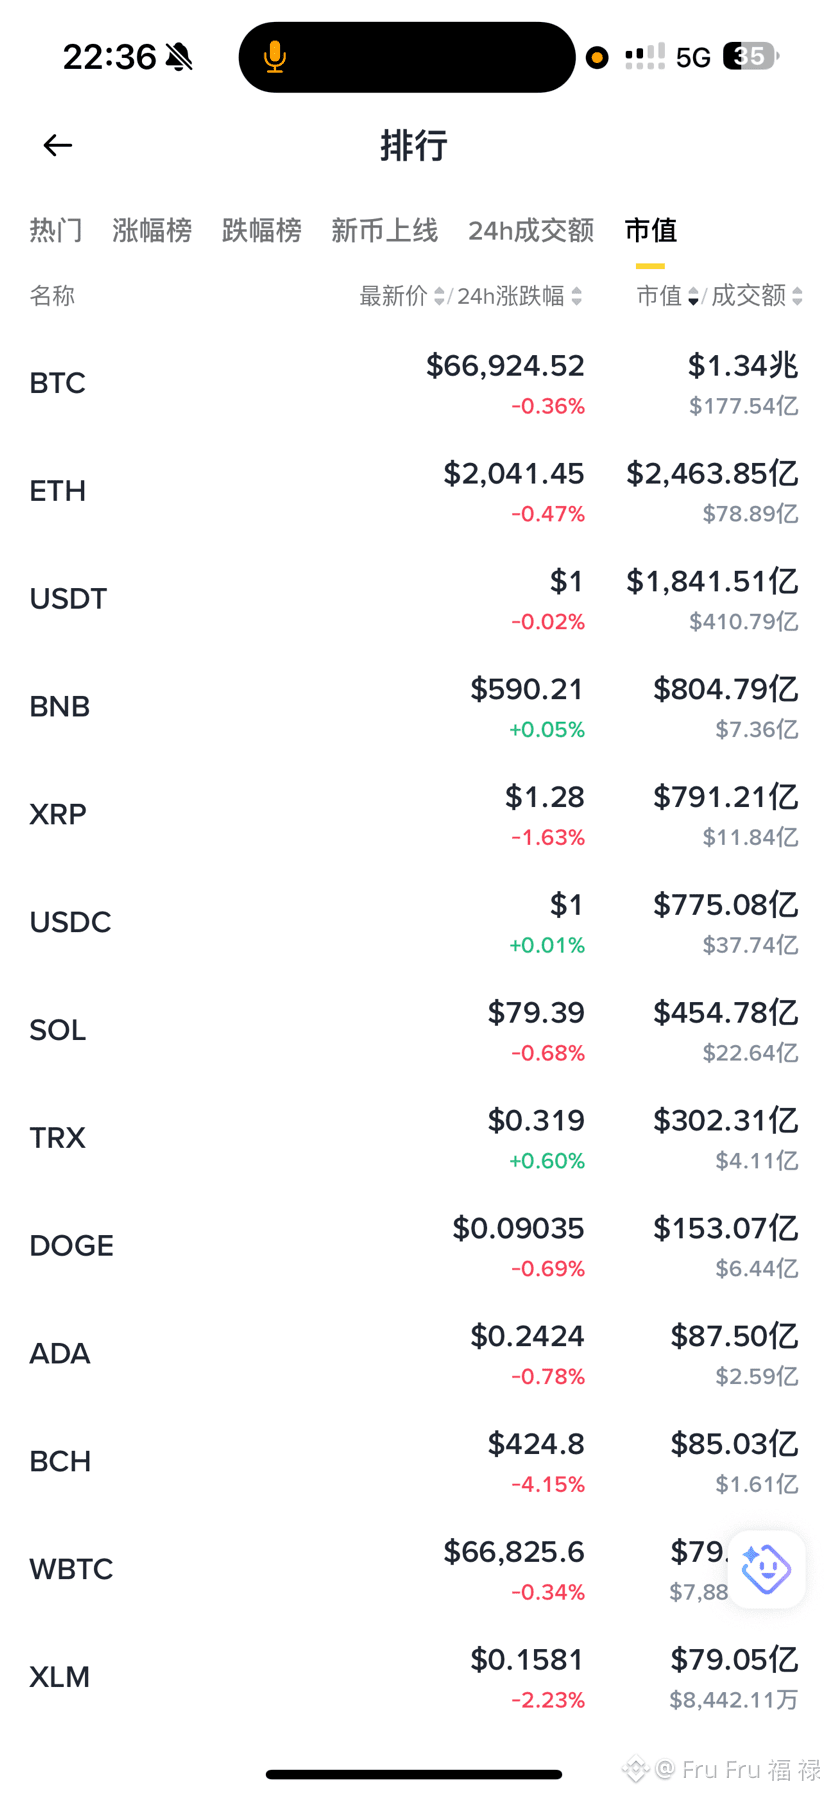
Task: Switch to the 热门 tab
Action: coord(56,231)
